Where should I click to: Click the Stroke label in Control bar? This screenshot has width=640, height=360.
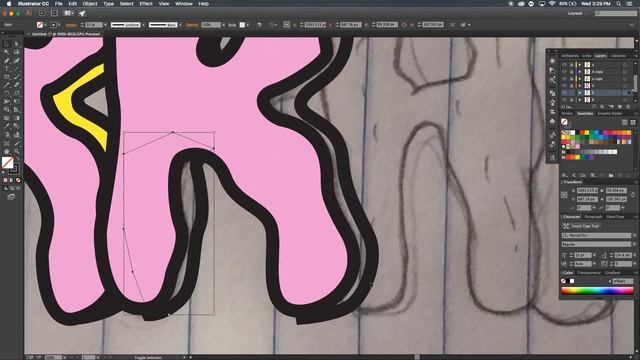point(71,25)
